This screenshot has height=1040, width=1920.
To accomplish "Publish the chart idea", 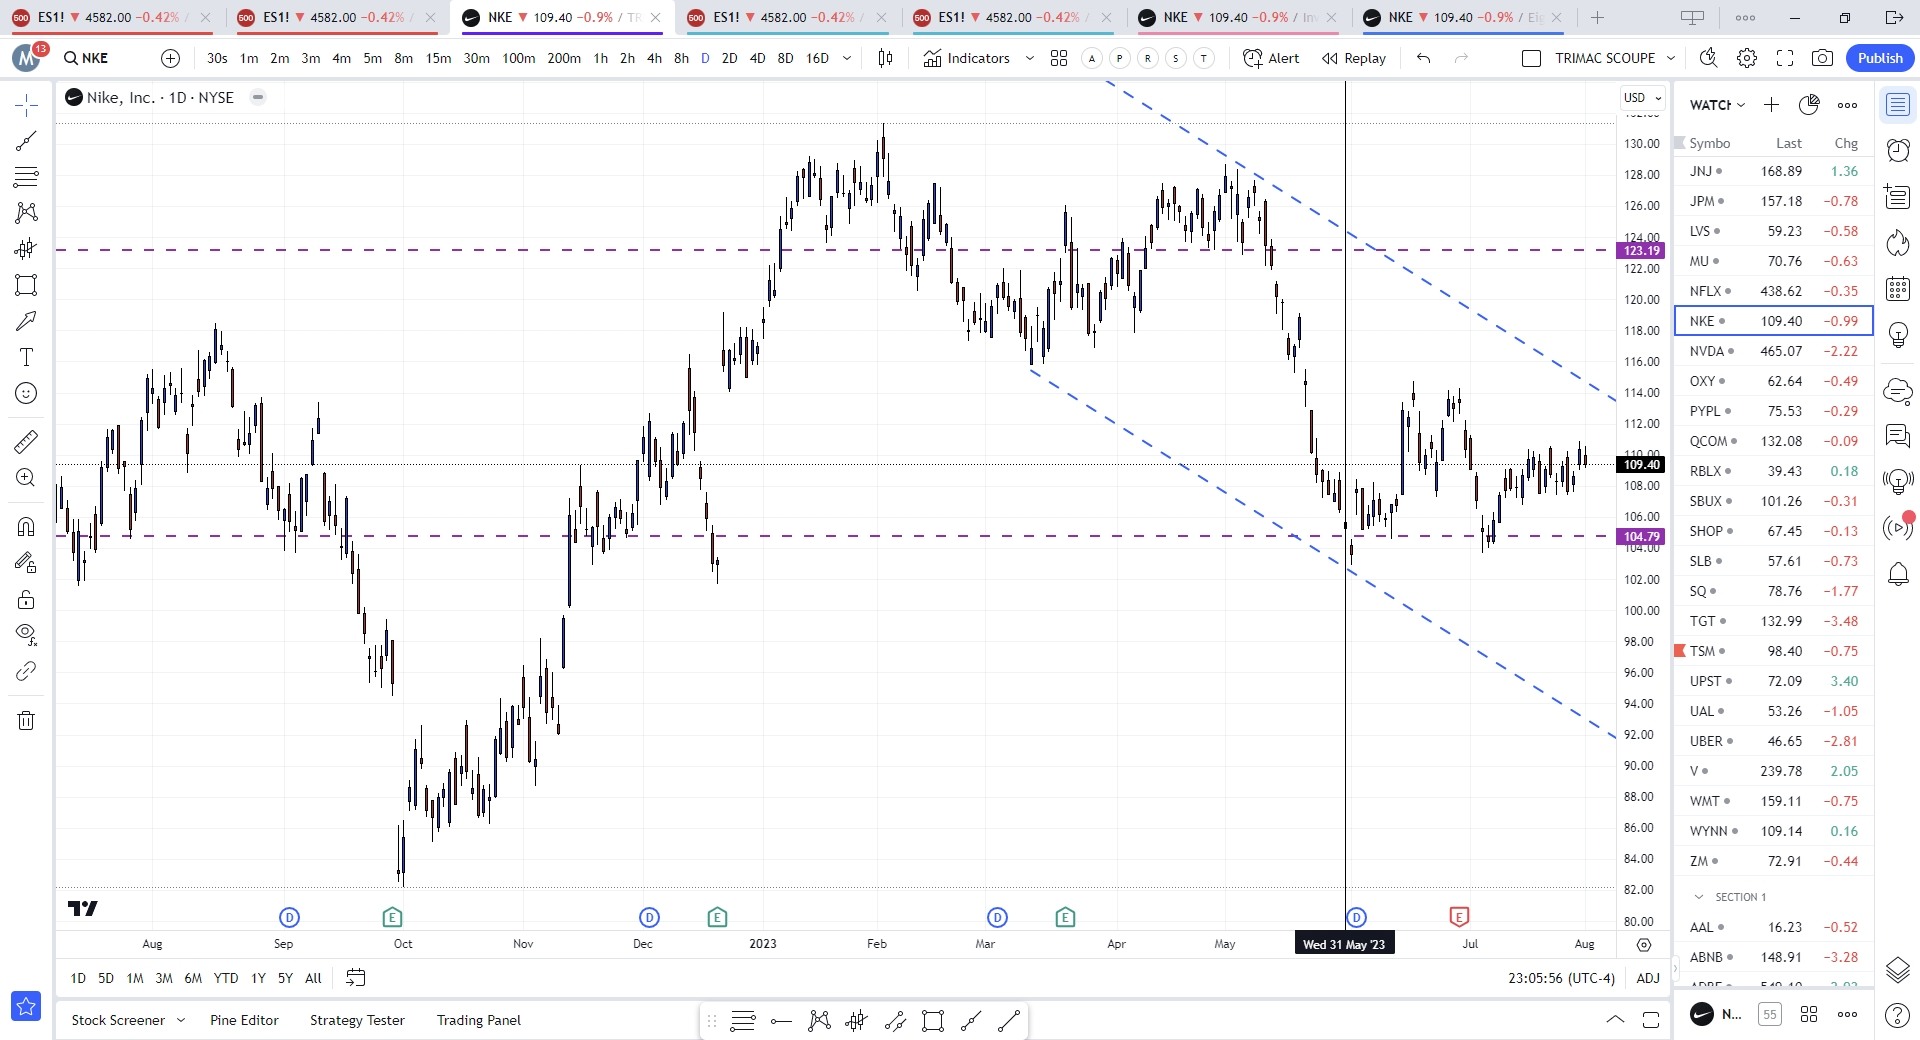I will (x=1880, y=58).
